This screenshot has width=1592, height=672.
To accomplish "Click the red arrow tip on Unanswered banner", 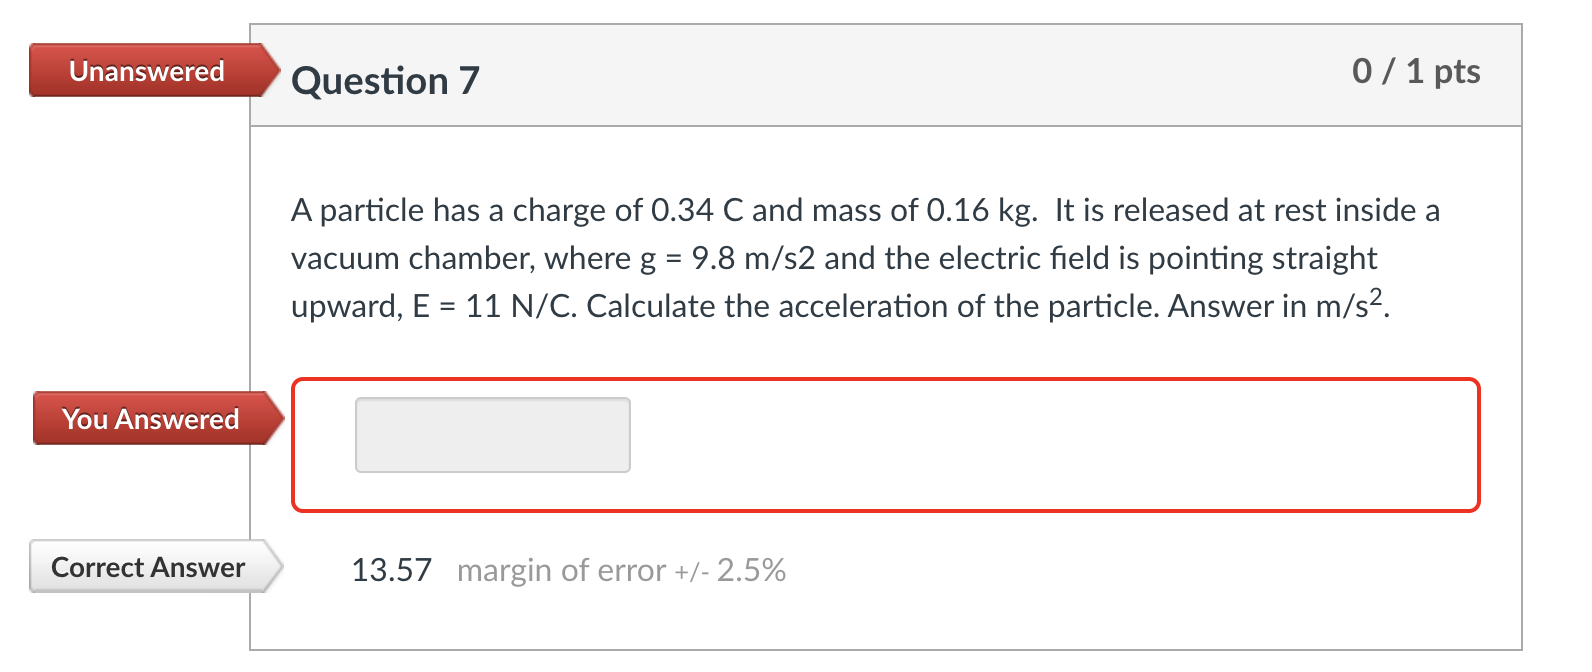I will coord(272,70).
